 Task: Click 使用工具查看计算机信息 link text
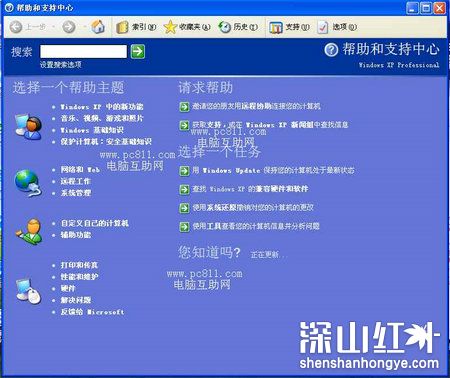point(256,226)
